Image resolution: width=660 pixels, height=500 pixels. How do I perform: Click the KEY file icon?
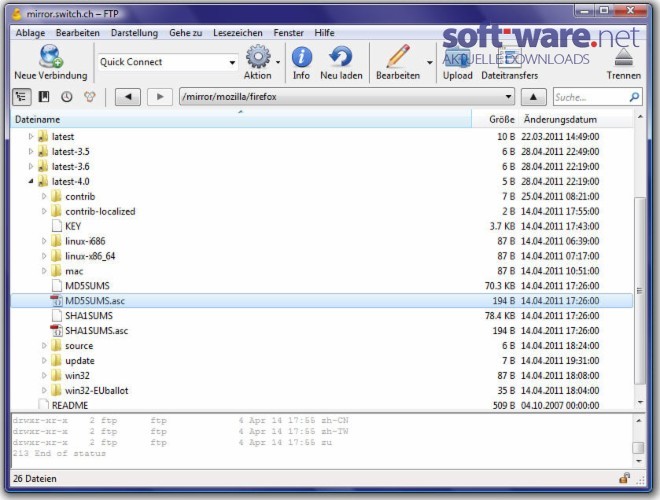pyautogui.click(x=57, y=226)
